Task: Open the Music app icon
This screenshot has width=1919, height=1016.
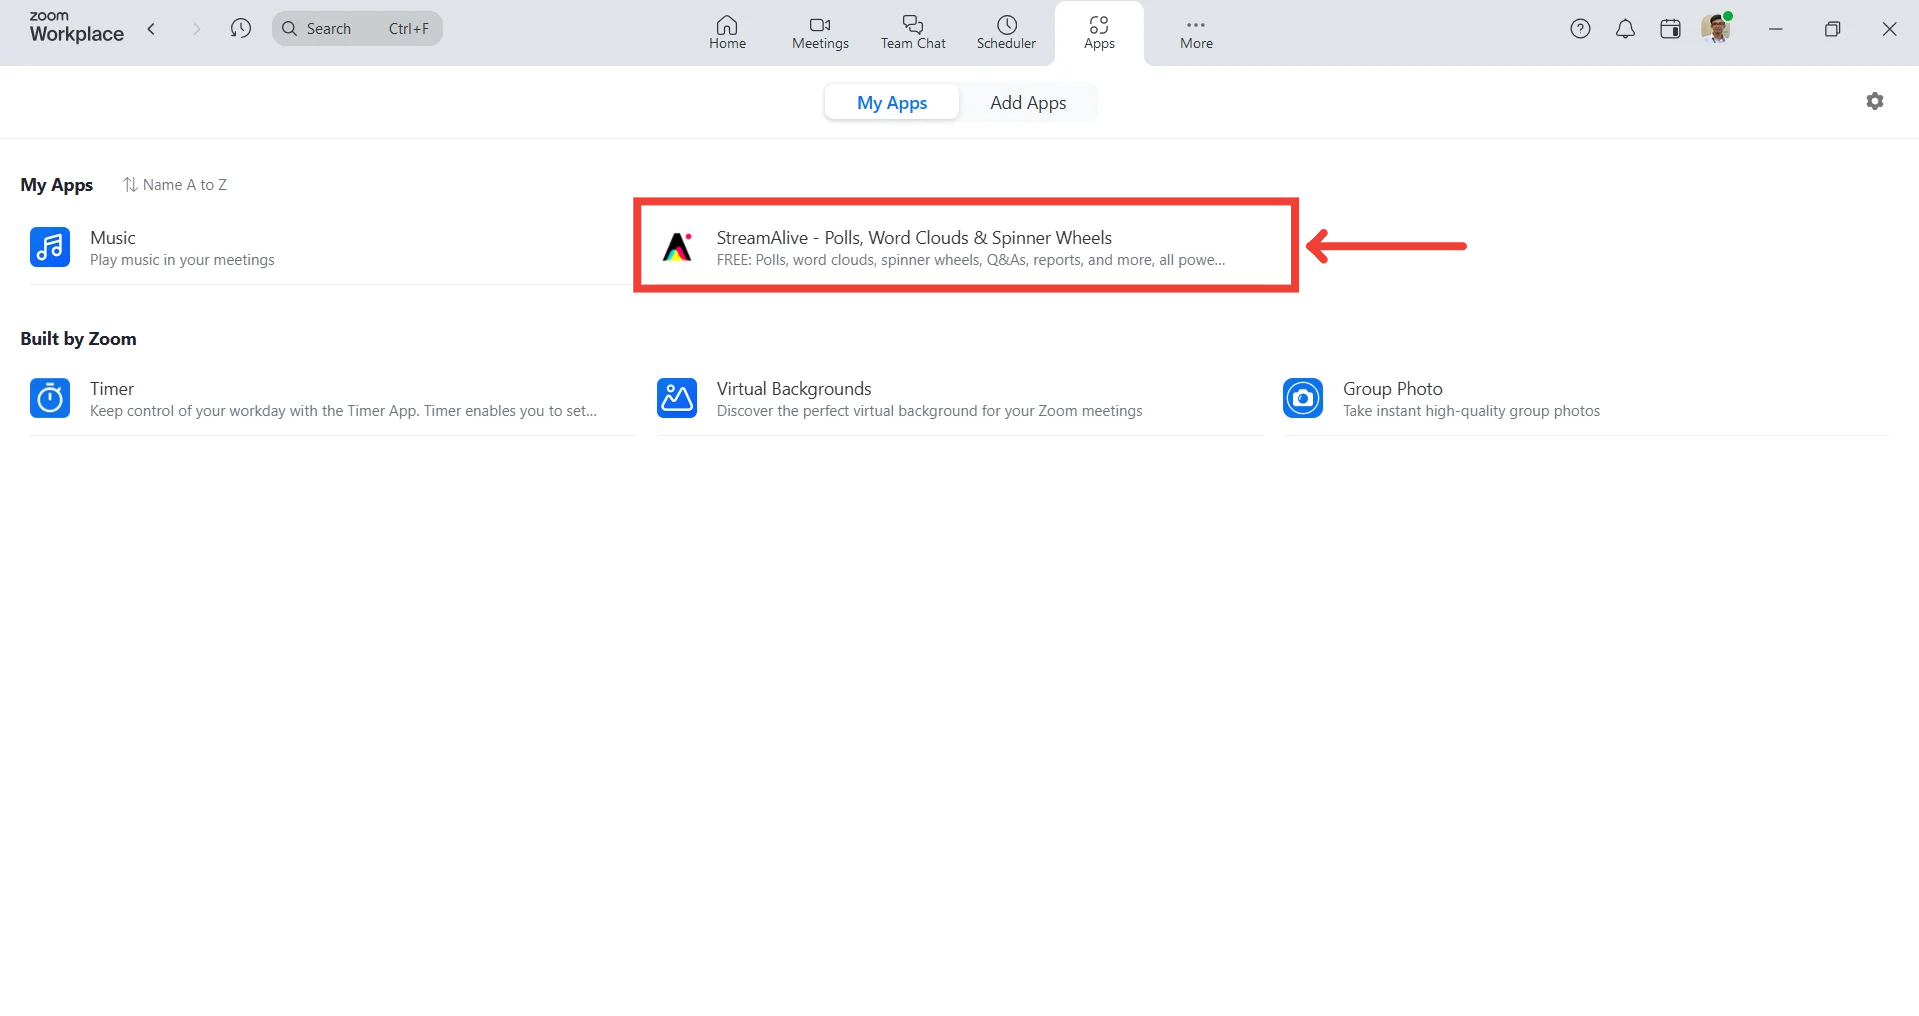Action: pyautogui.click(x=50, y=247)
